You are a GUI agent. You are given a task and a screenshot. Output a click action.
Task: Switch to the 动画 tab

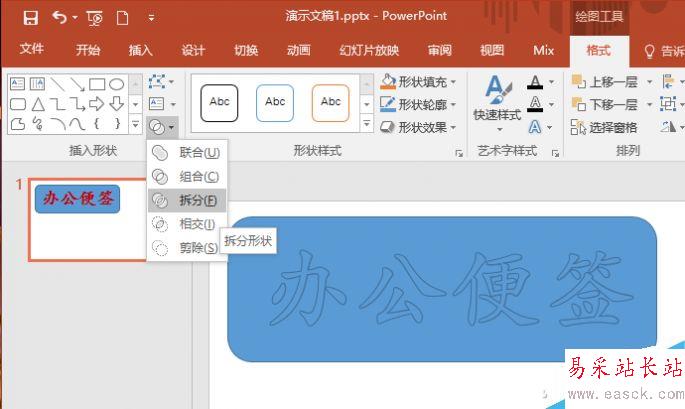click(x=298, y=50)
